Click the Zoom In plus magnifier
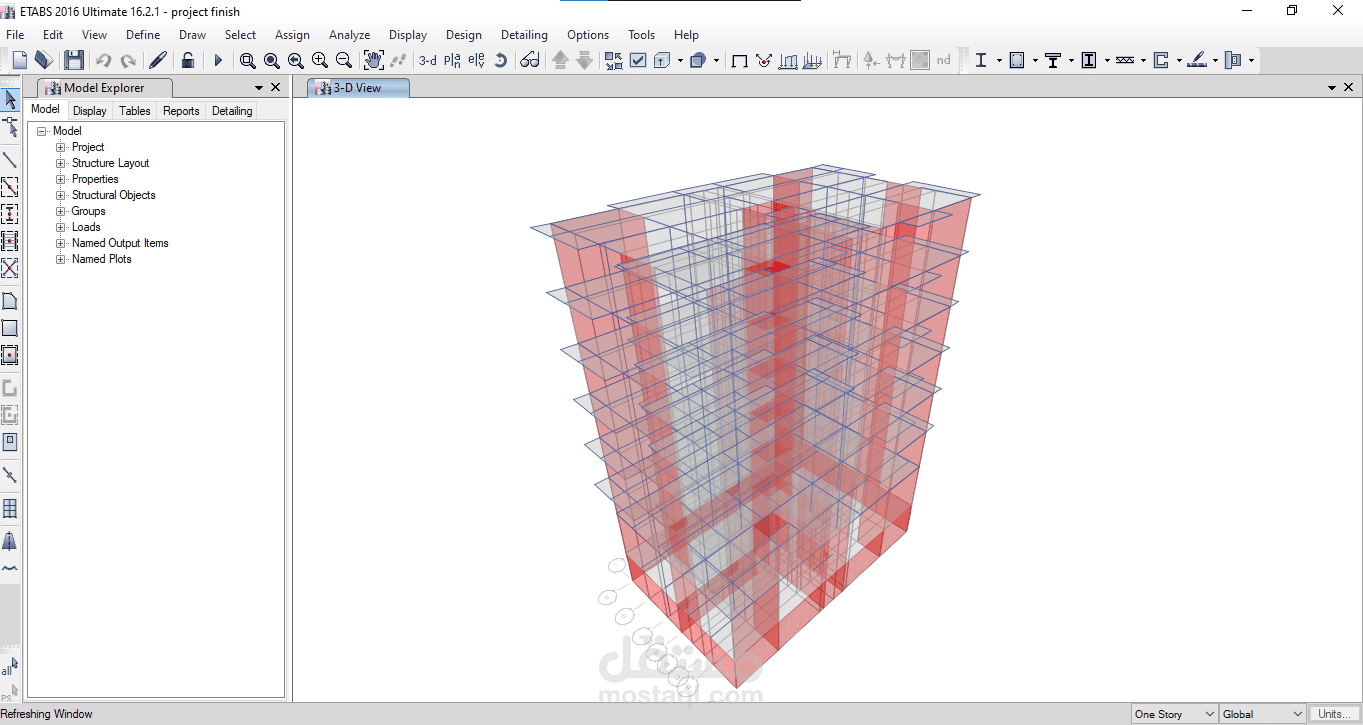Image resolution: width=1363 pixels, height=725 pixels. (x=319, y=60)
